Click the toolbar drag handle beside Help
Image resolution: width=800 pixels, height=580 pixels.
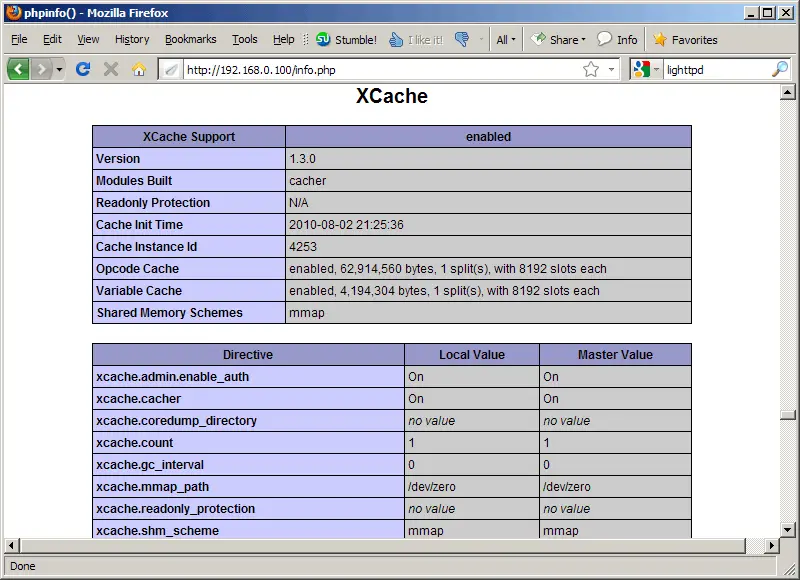[x=306, y=40]
